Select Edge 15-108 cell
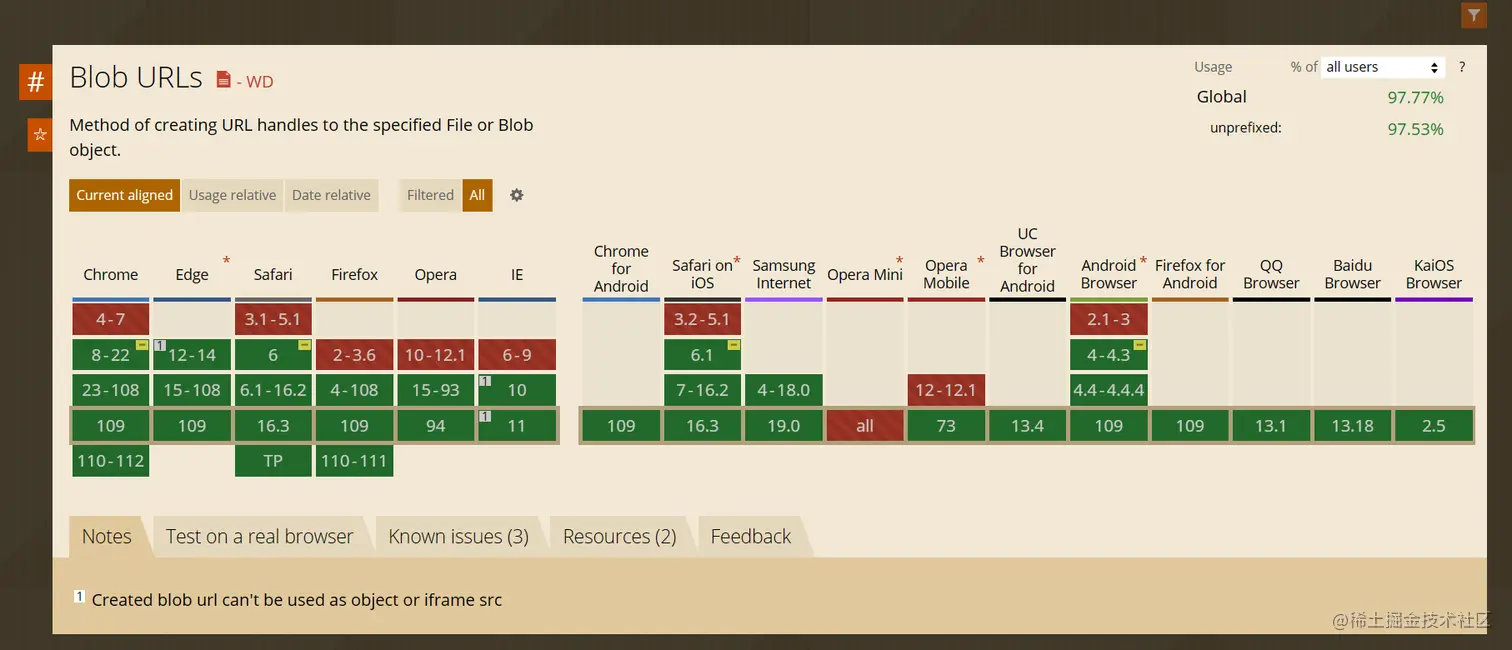The image size is (1512, 650). (x=192, y=390)
